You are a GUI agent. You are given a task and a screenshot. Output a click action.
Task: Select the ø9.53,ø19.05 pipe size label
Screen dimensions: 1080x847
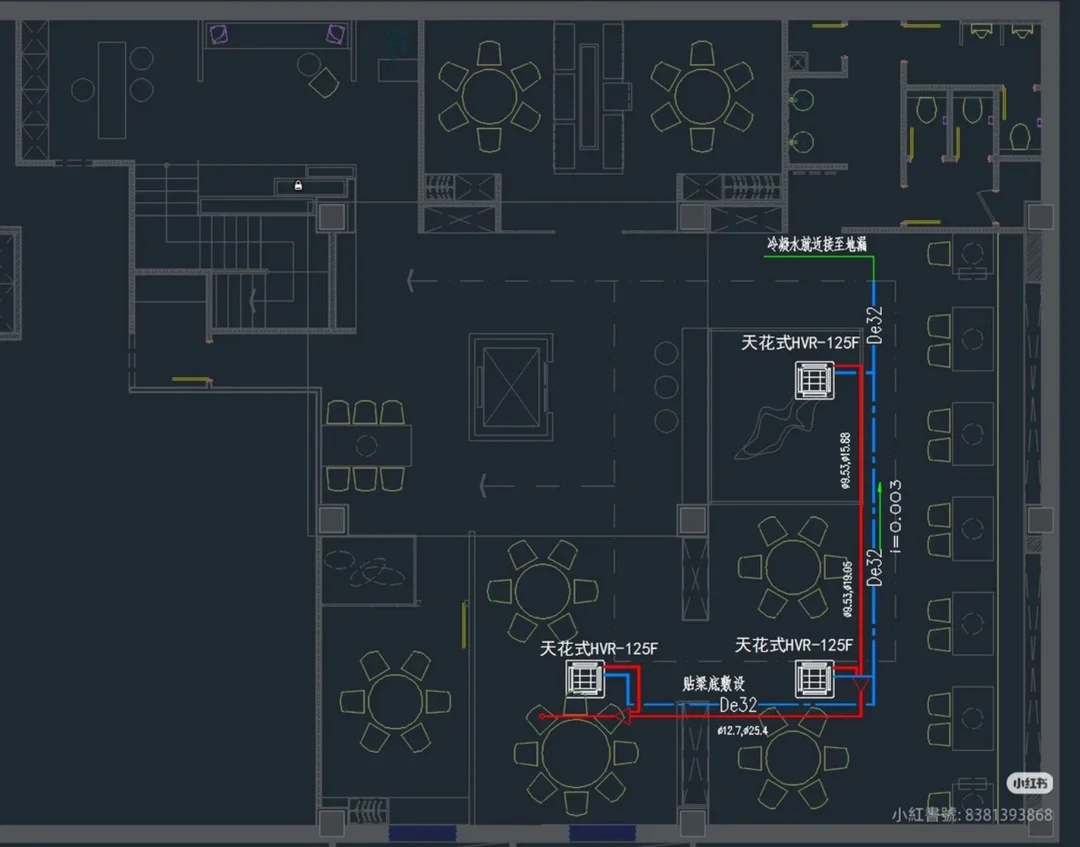point(848,589)
